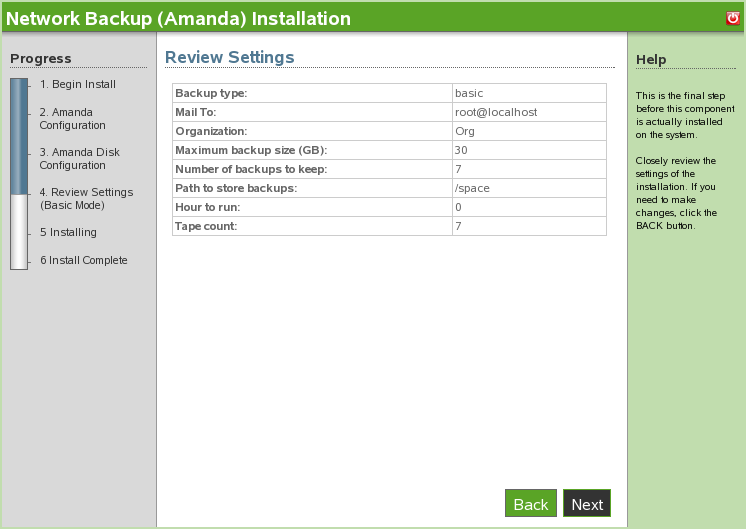The width and height of the screenshot is (746, 529).
Task: Click the 'Organization:' label
Action: (x=211, y=131)
